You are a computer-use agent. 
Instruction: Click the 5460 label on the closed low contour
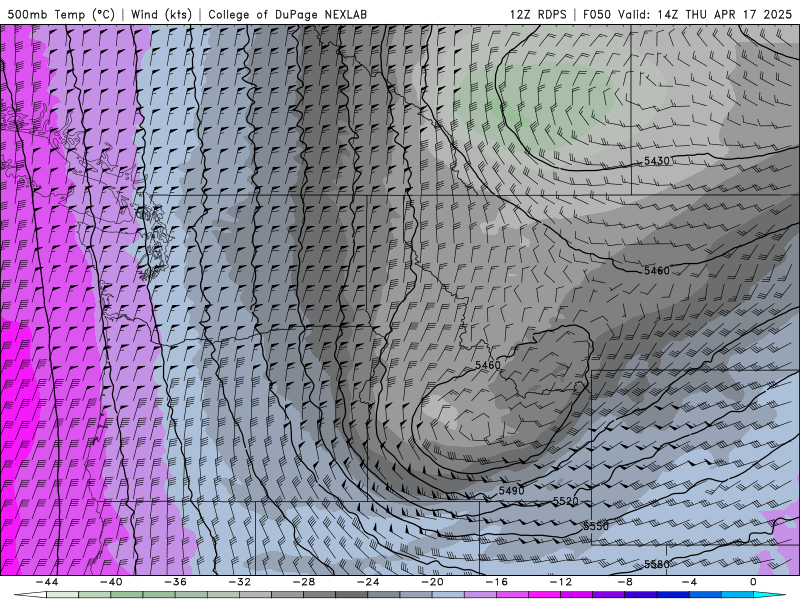click(x=488, y=365)
